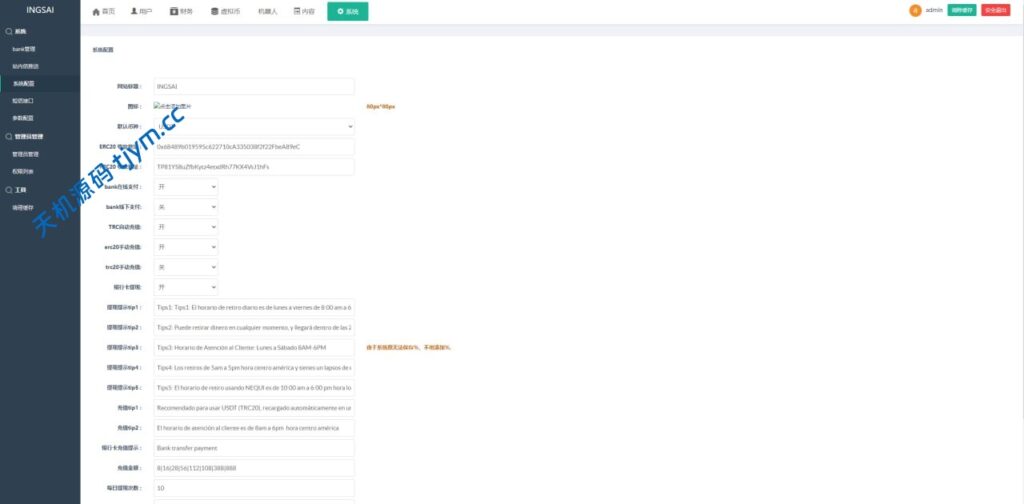Screen dimensions: 1024x504
Task: Click the virtual currency stack icon
Action: click(214, 12)
